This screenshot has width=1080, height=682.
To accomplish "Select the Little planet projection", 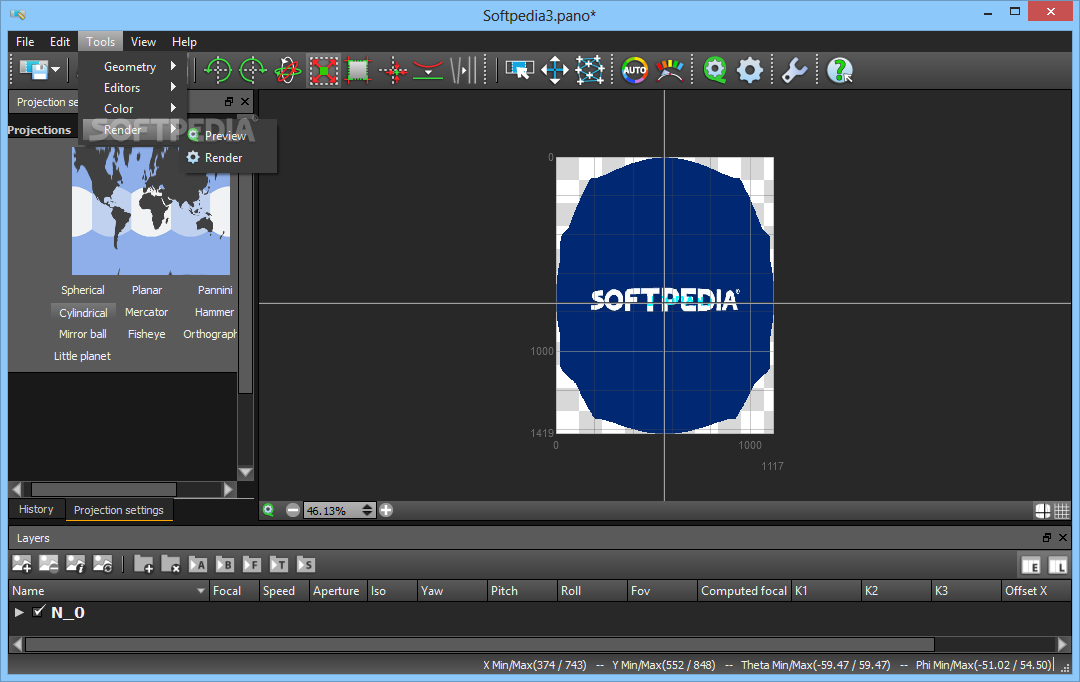I will (83, 356).
